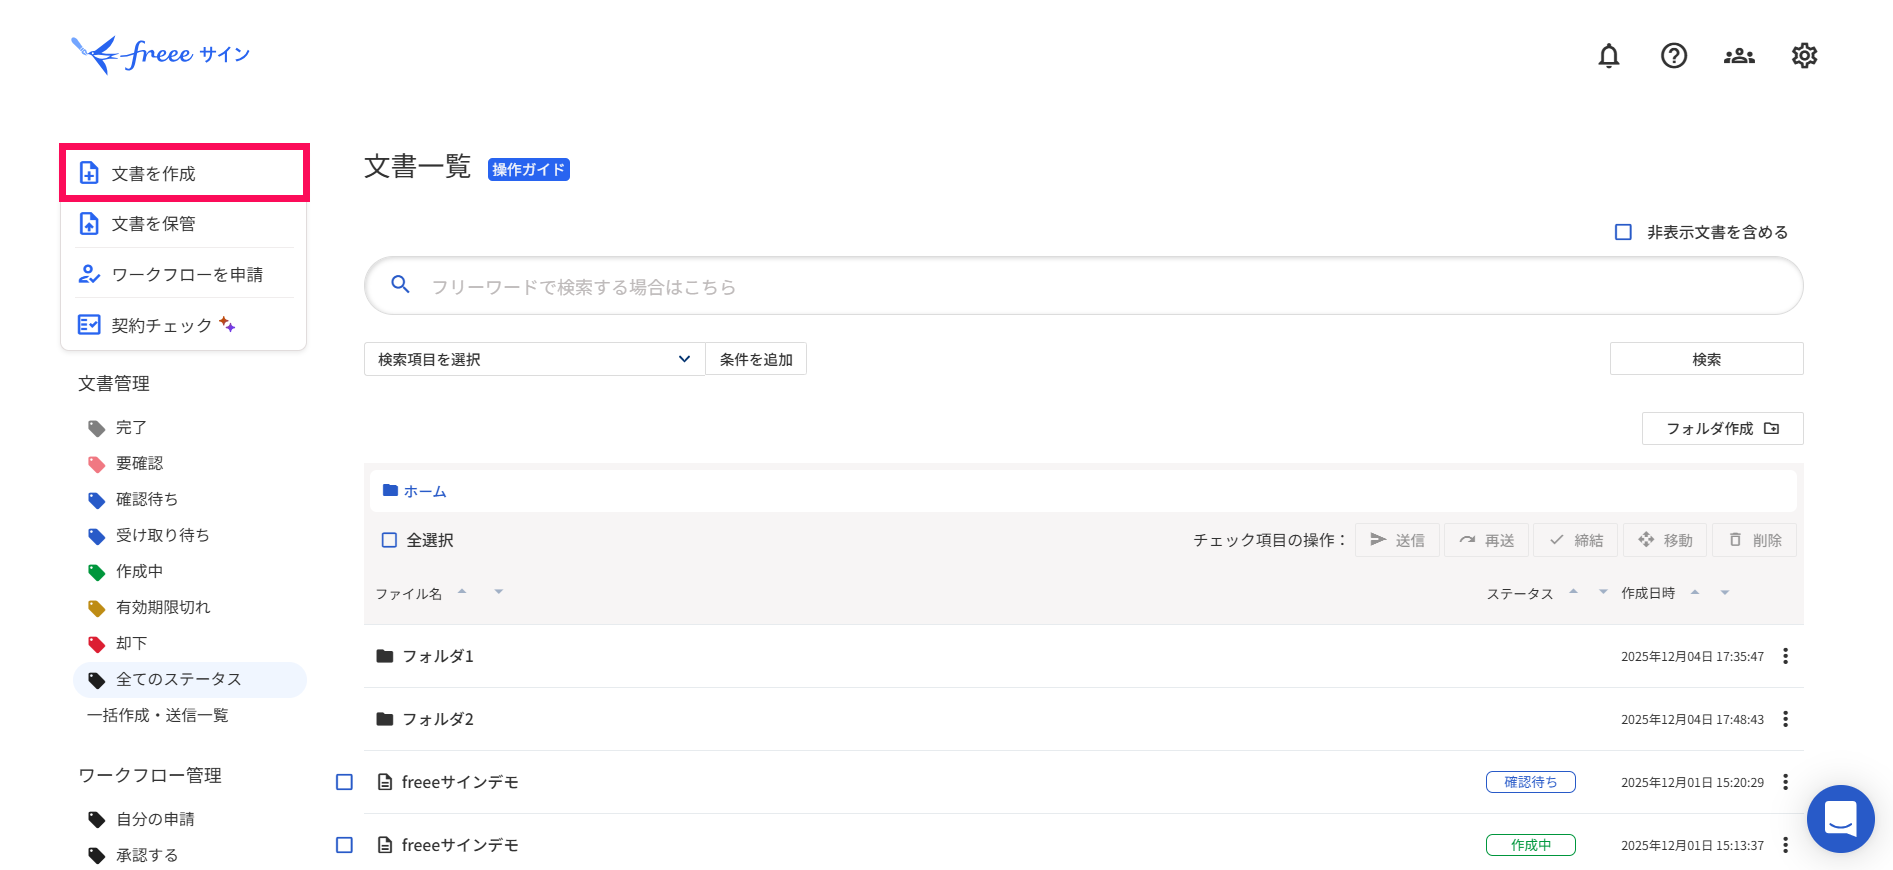Open the chat support bubble icon
Screen dimensions: 1893x870
1840,819
